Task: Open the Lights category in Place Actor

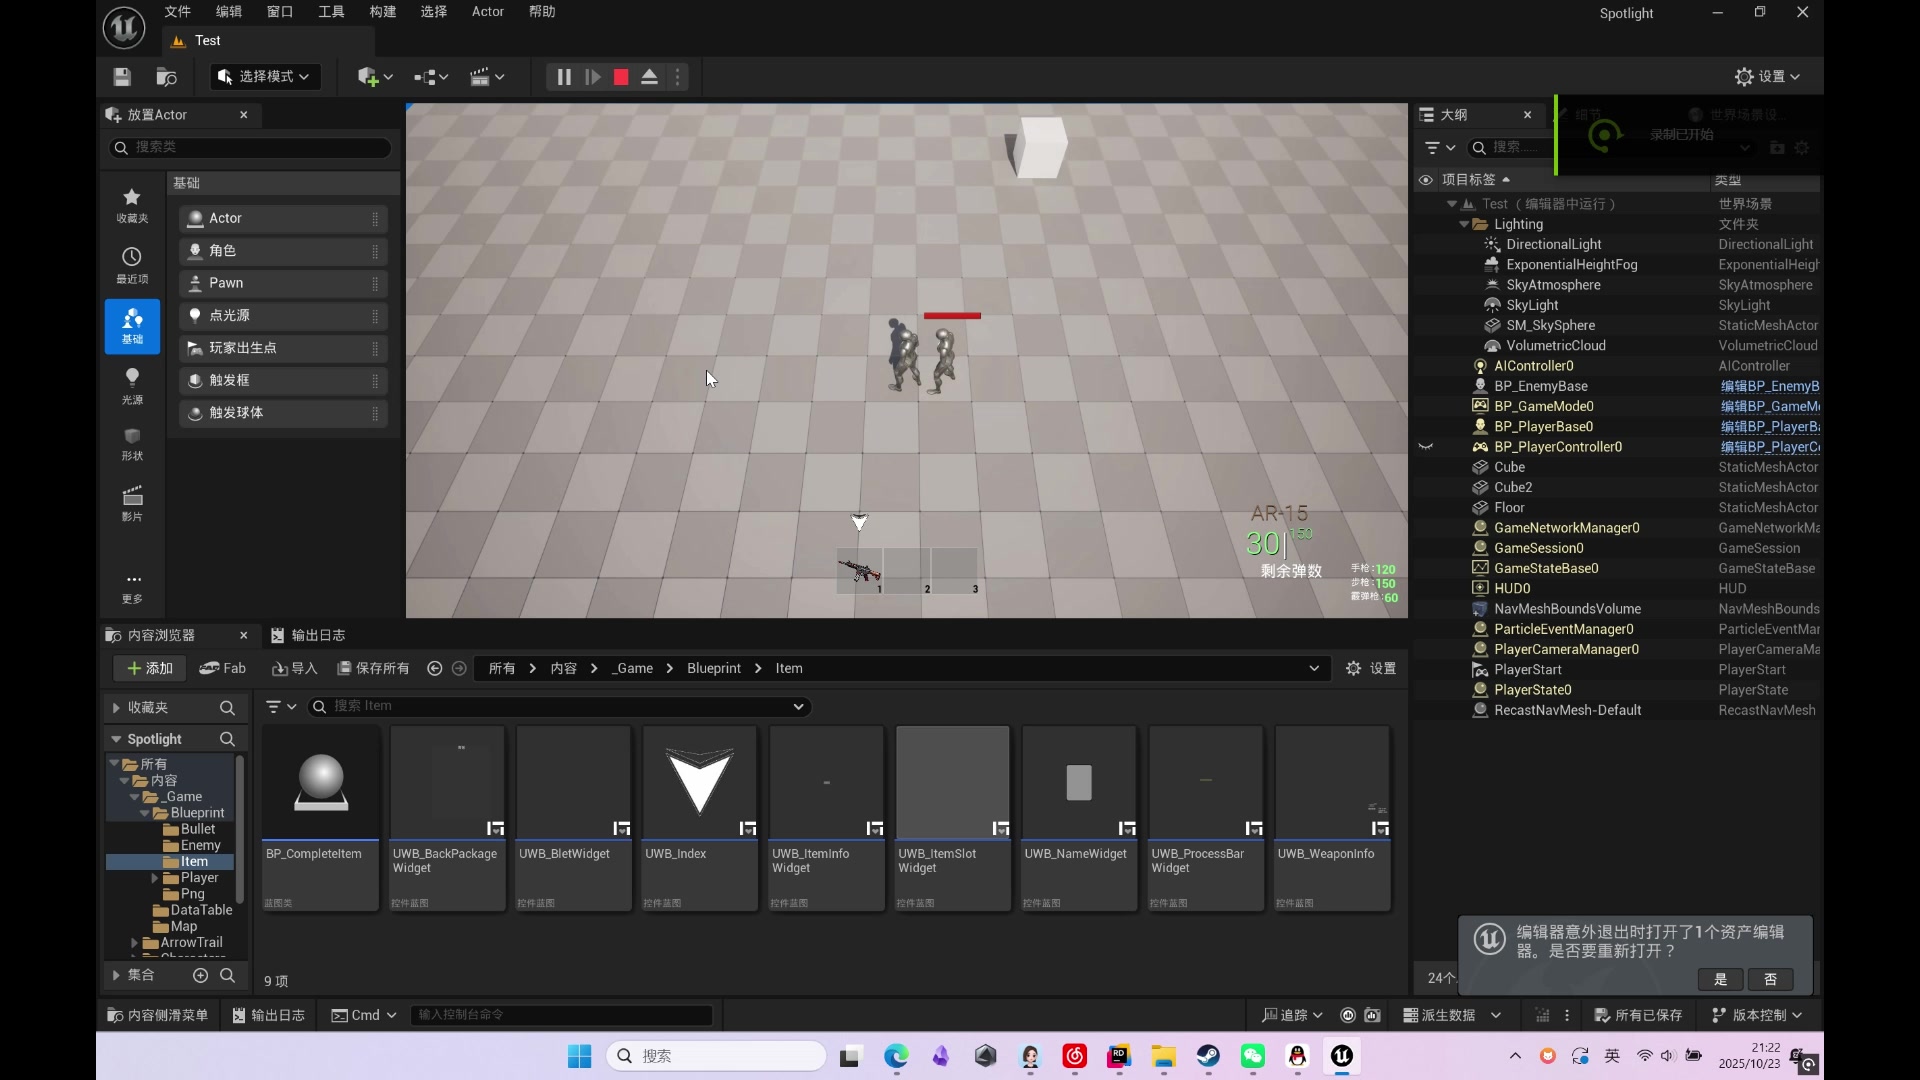Action: [x=132, y=385]
